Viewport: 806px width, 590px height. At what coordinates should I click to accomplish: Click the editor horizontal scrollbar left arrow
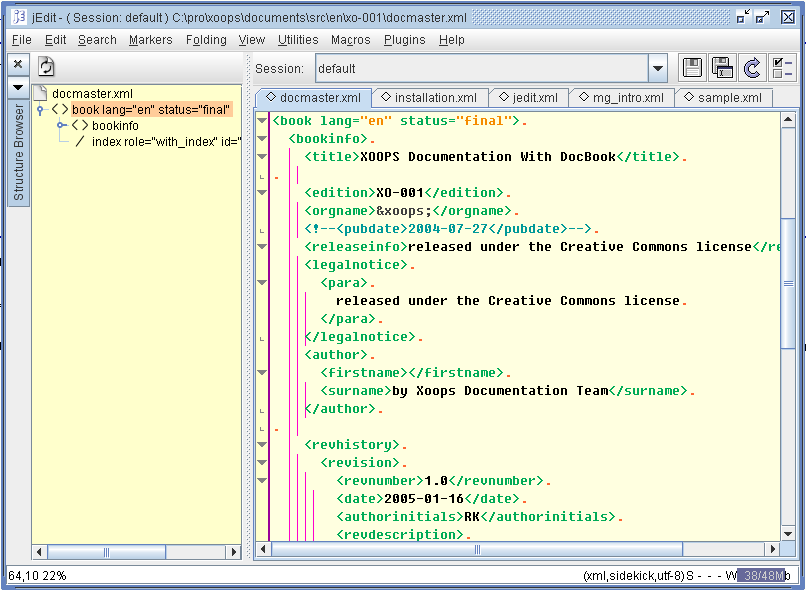pyautogui.click(x=263, y=549)
